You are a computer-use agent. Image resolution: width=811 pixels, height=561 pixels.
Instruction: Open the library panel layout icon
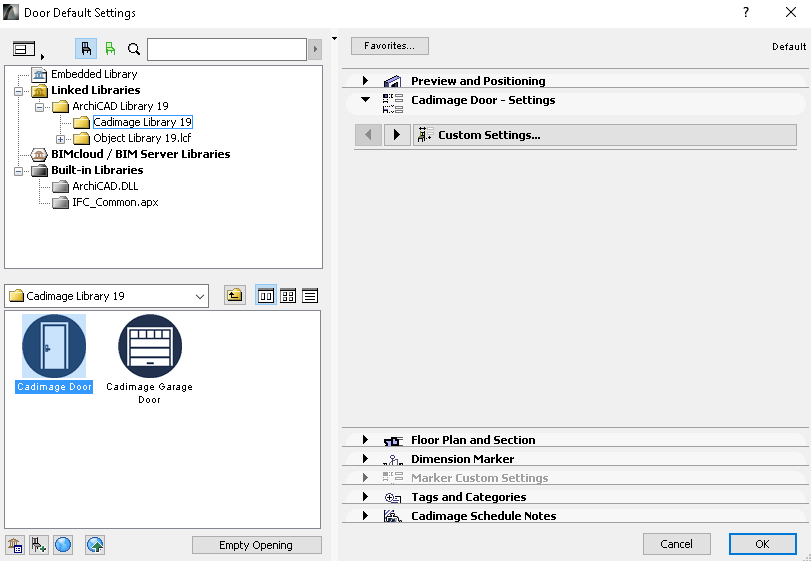click(x=24, y=49)
